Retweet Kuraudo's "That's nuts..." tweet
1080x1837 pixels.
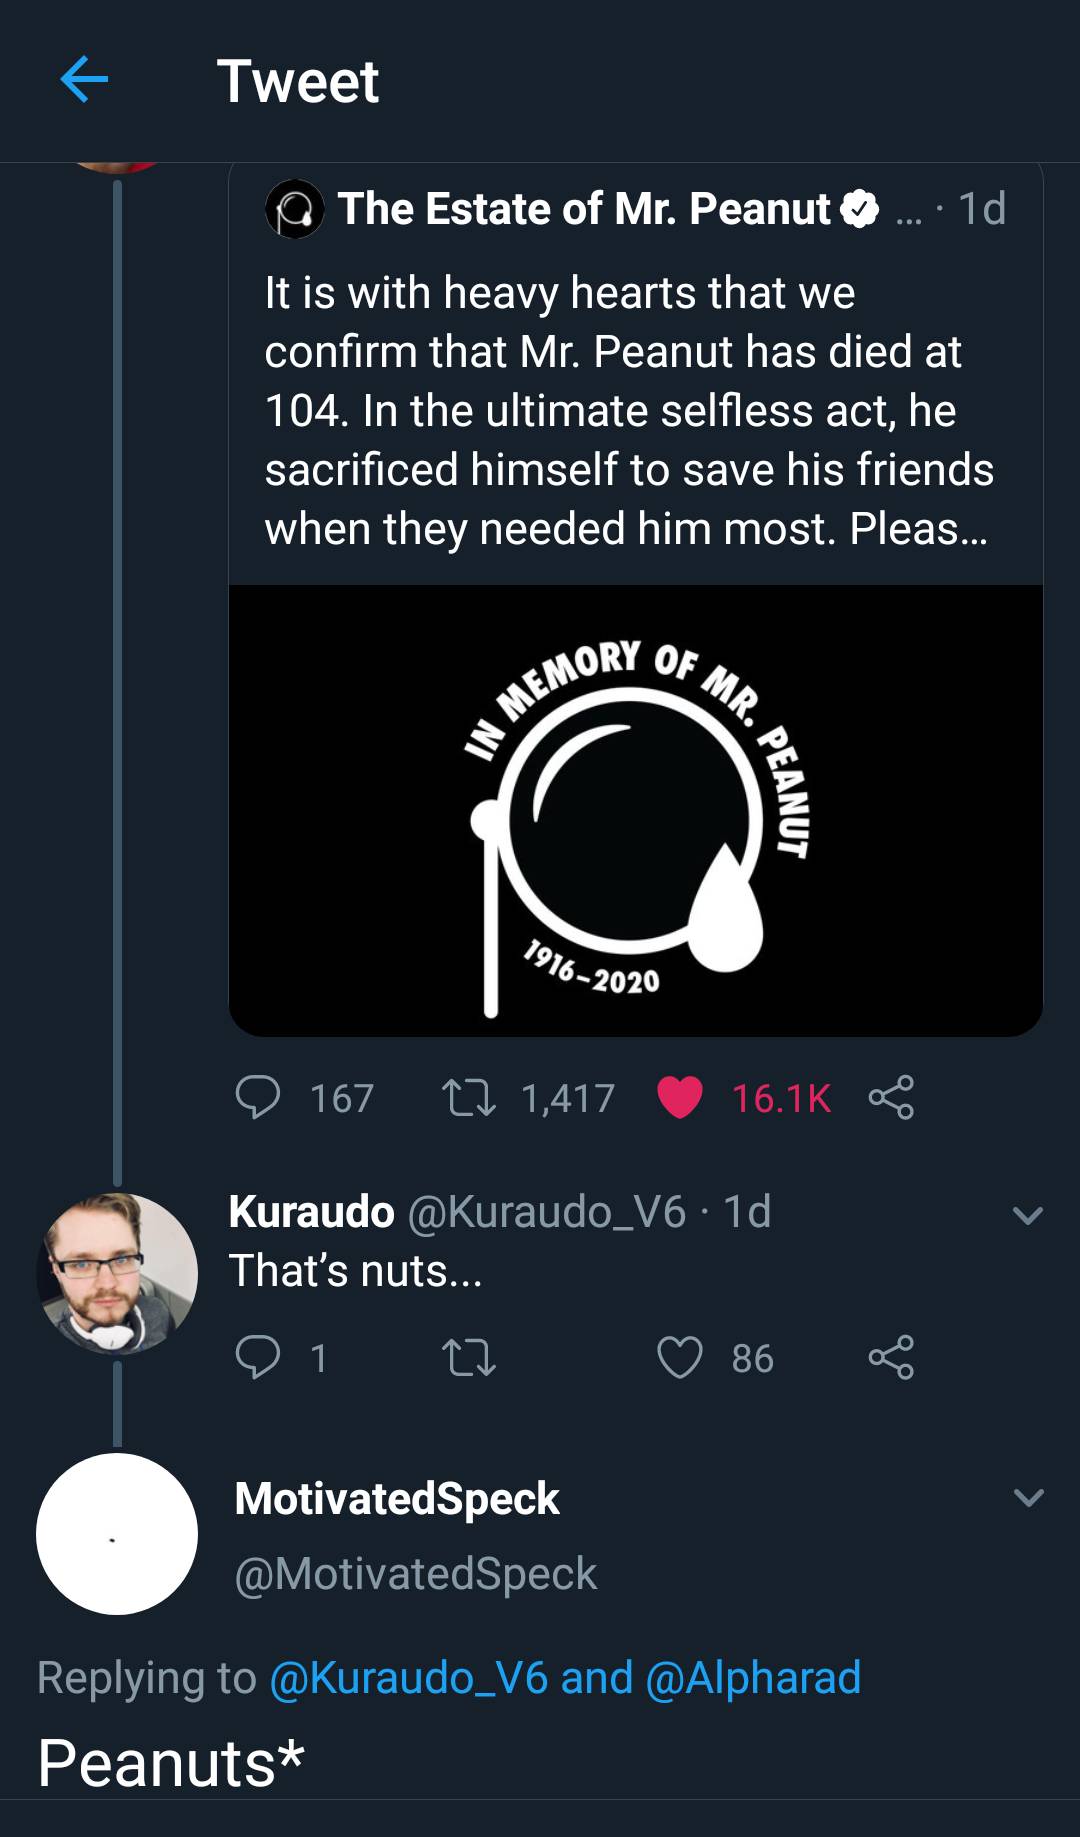coord(468,1357)
